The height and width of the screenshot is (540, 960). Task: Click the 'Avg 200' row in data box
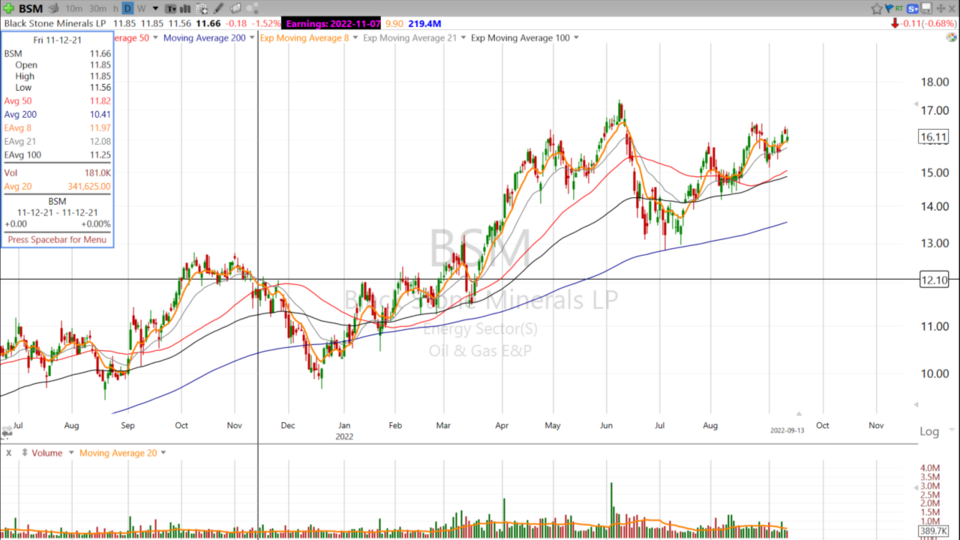point(57,114)
